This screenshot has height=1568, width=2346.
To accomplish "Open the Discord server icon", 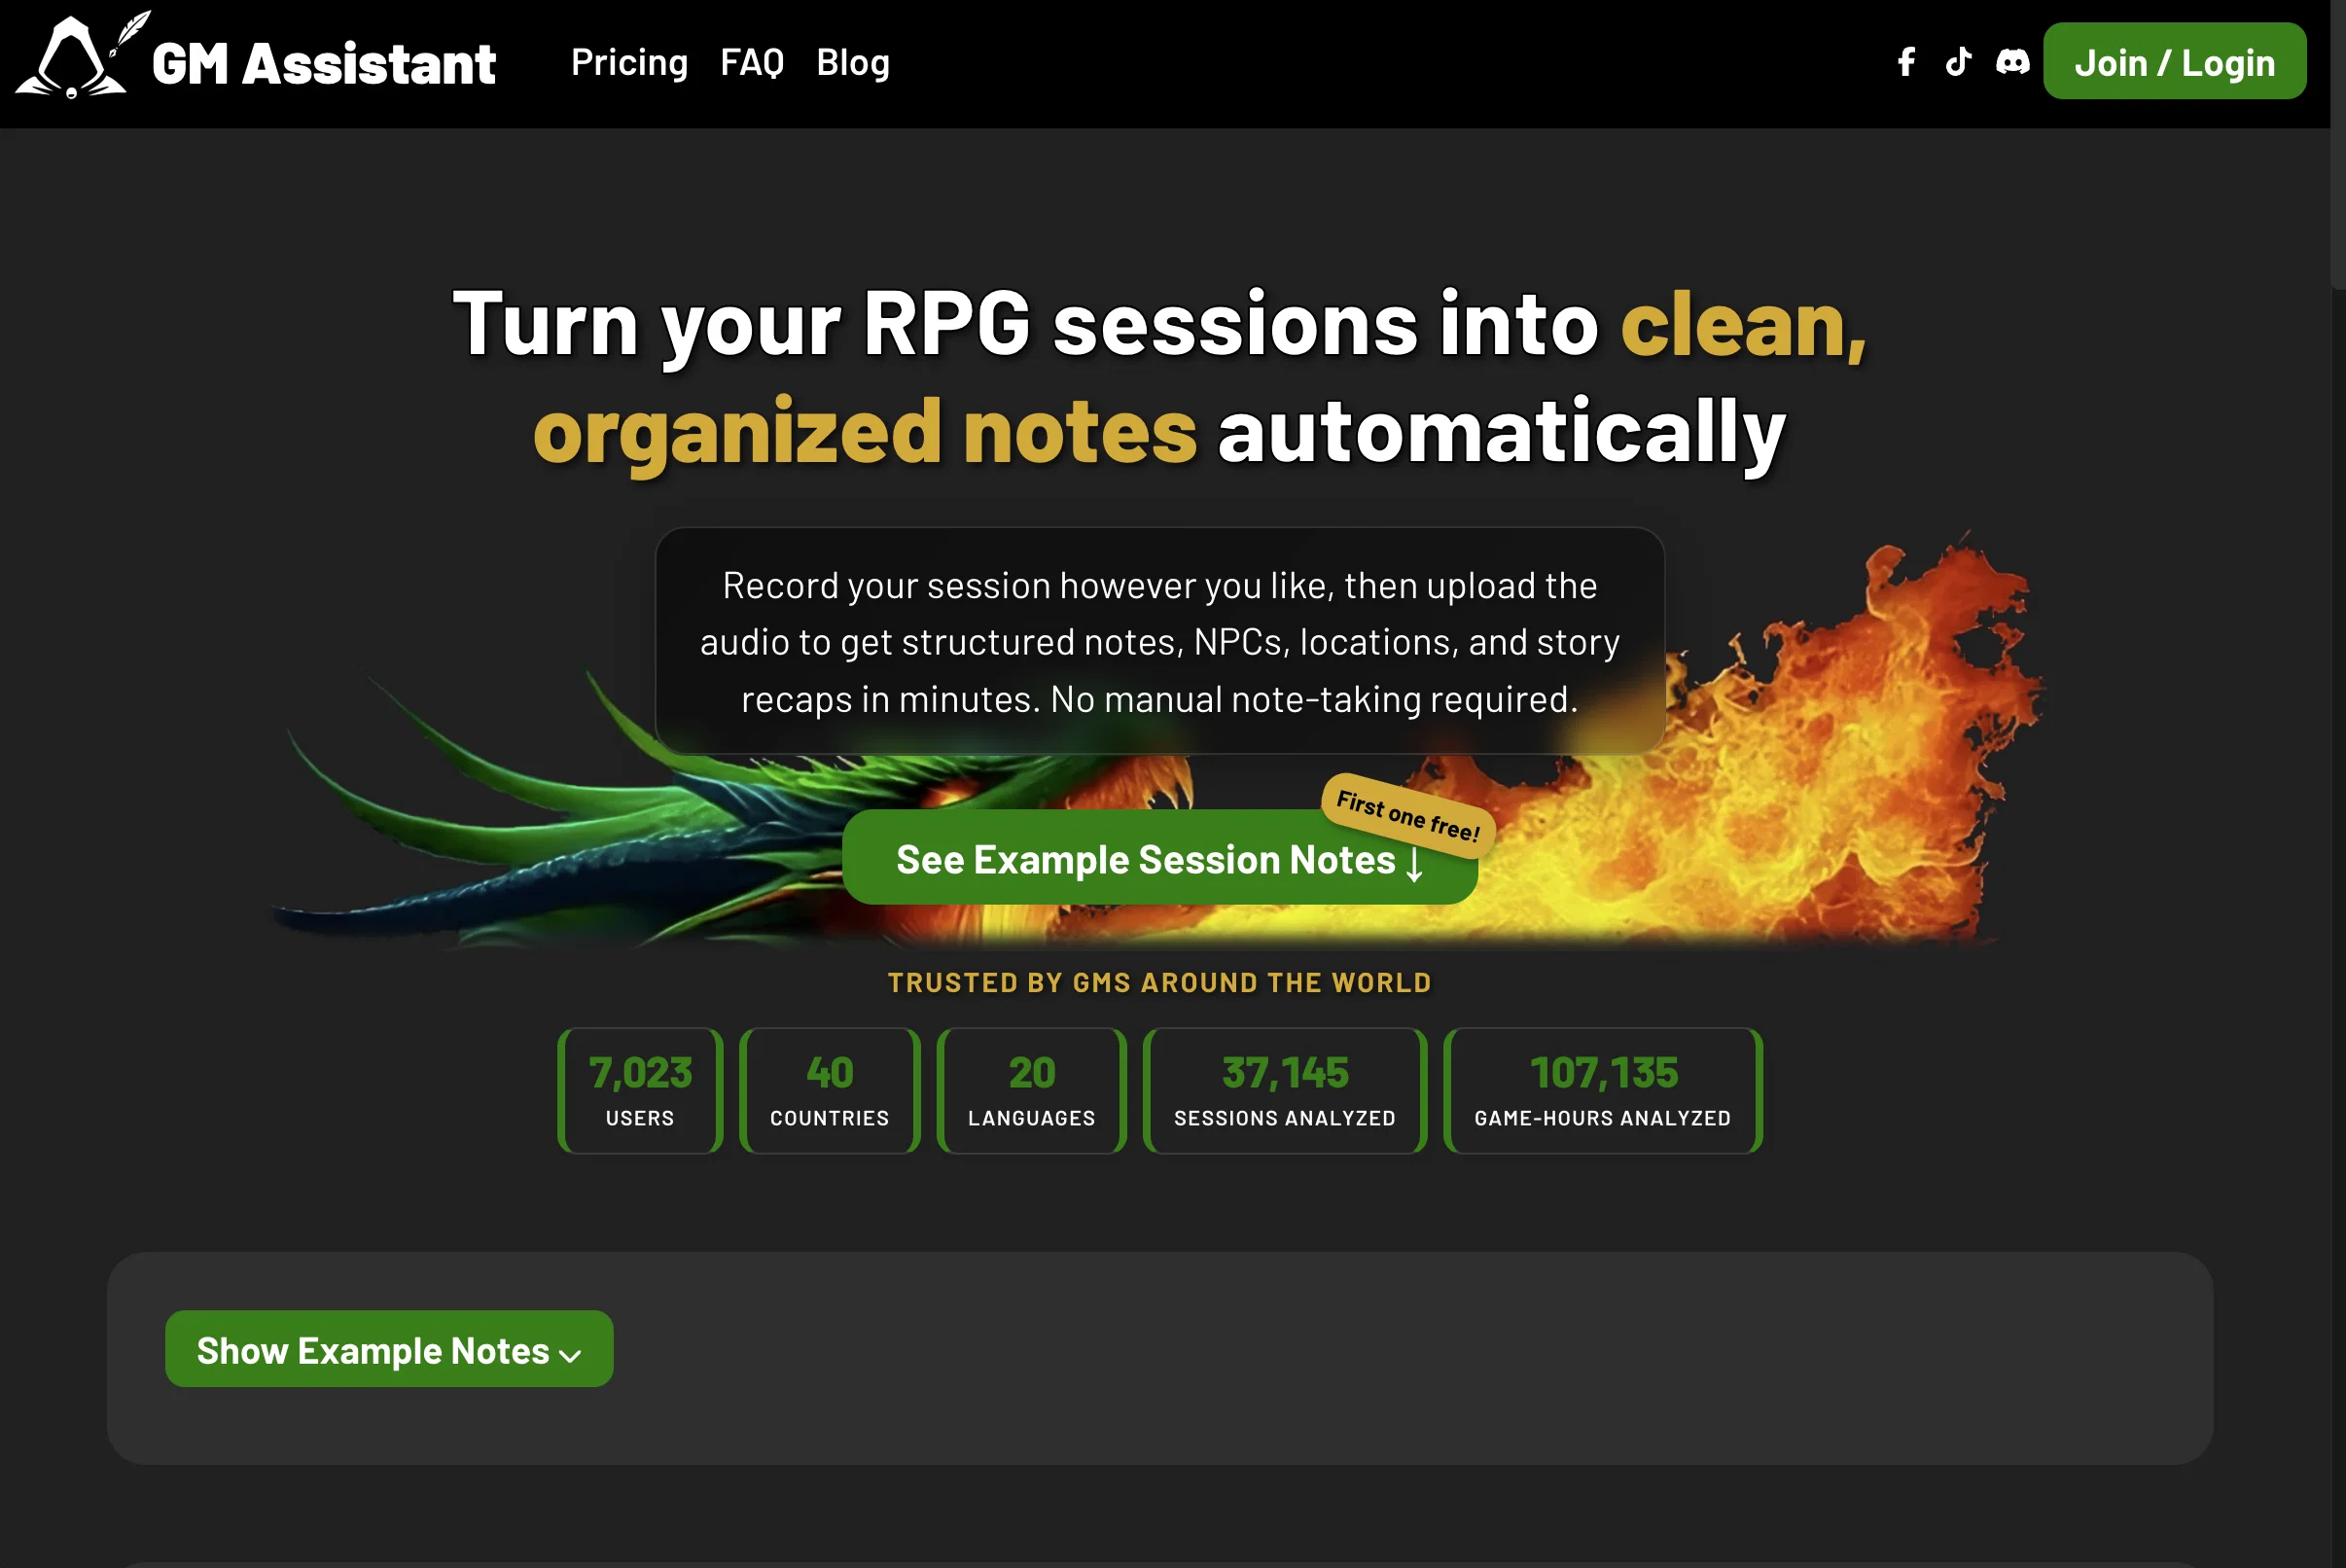I will point(2012,62).
